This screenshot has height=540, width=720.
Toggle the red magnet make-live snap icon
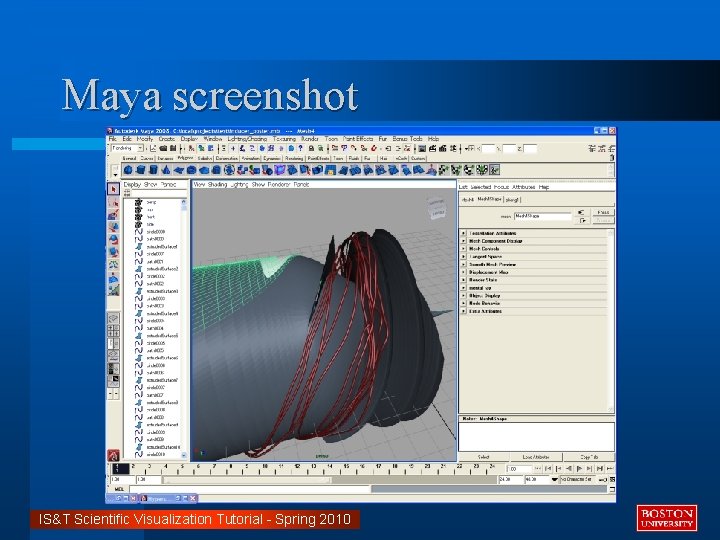click(373, 148)
